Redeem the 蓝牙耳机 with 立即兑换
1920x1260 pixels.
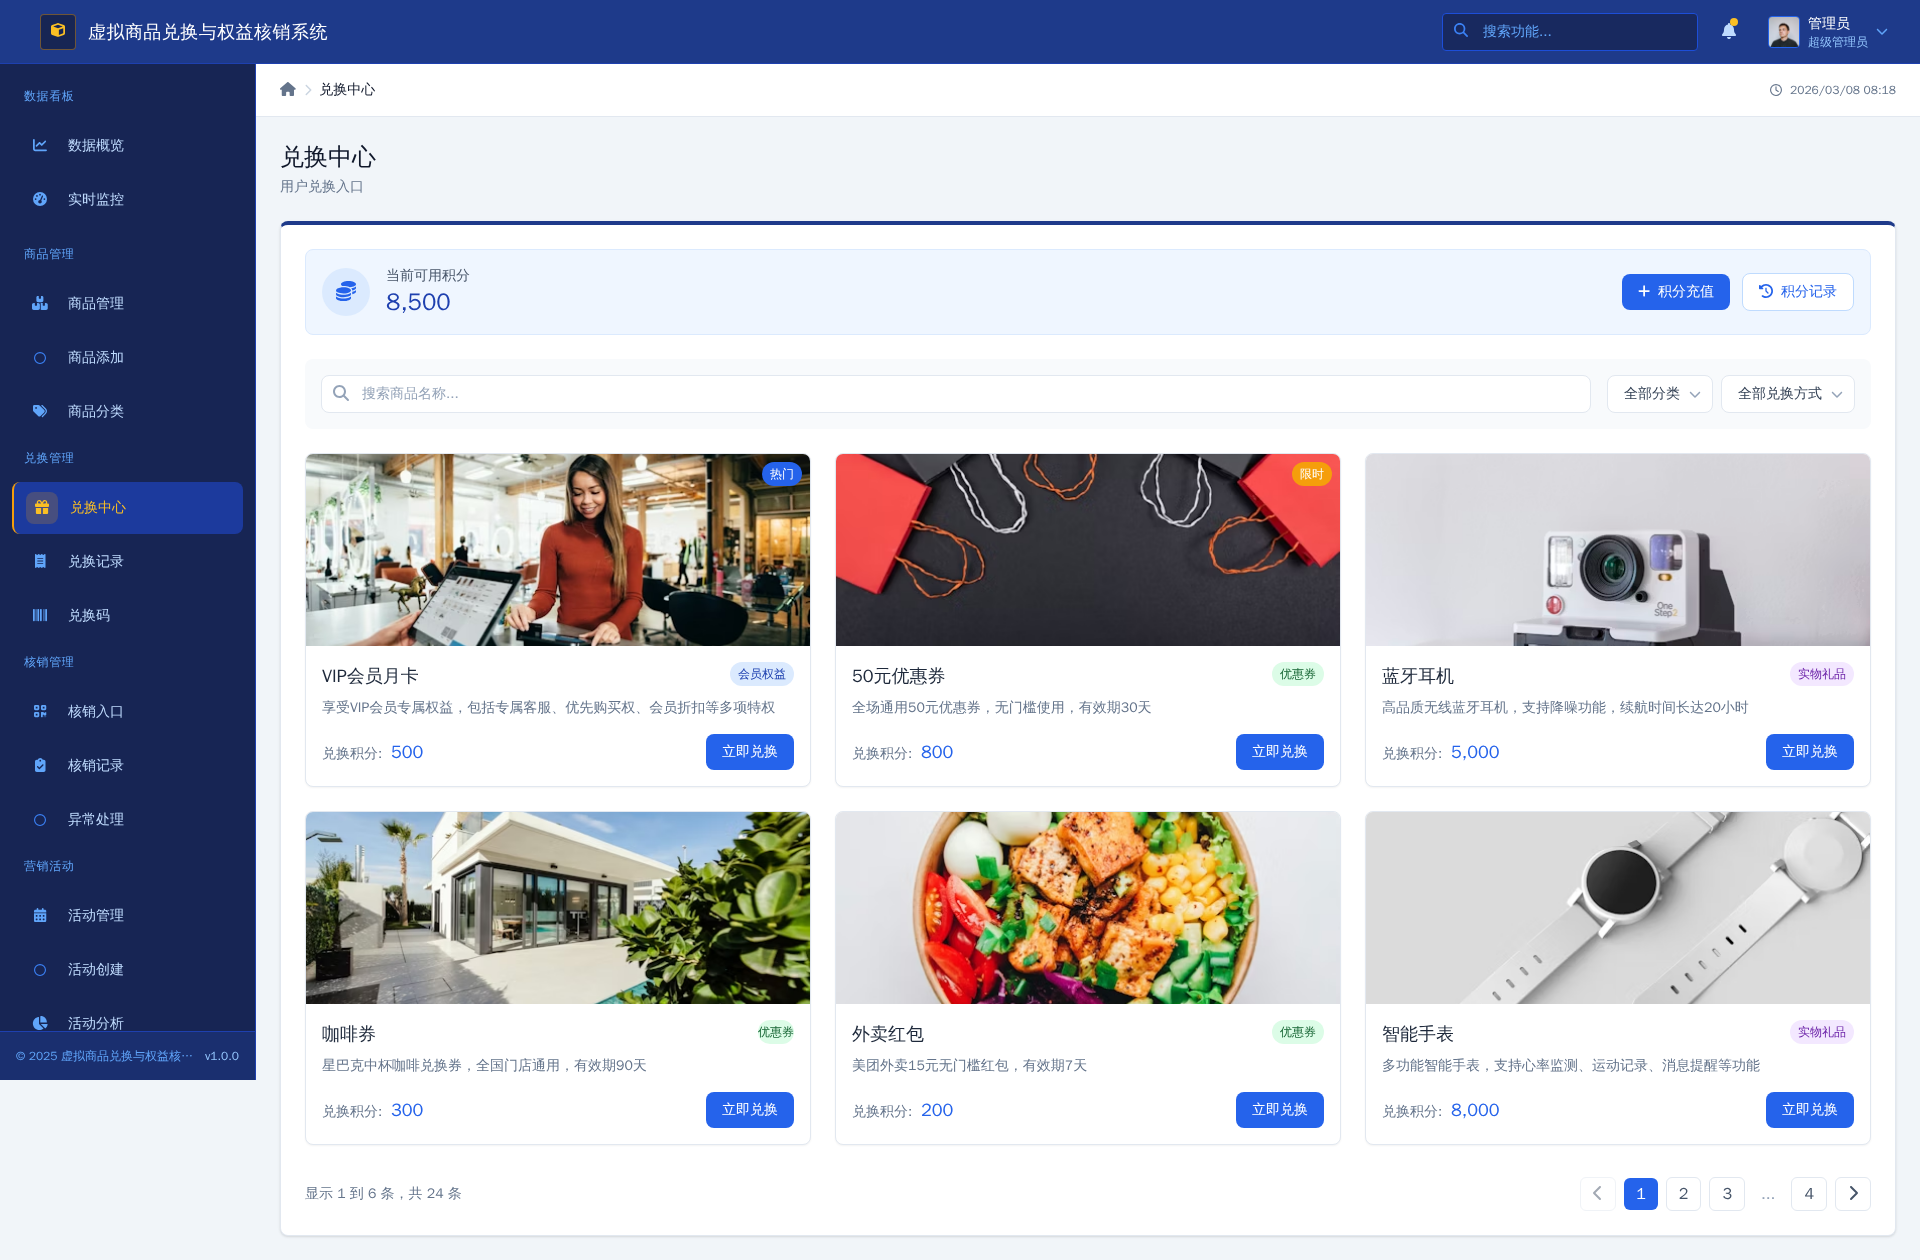click(1809, 752)
